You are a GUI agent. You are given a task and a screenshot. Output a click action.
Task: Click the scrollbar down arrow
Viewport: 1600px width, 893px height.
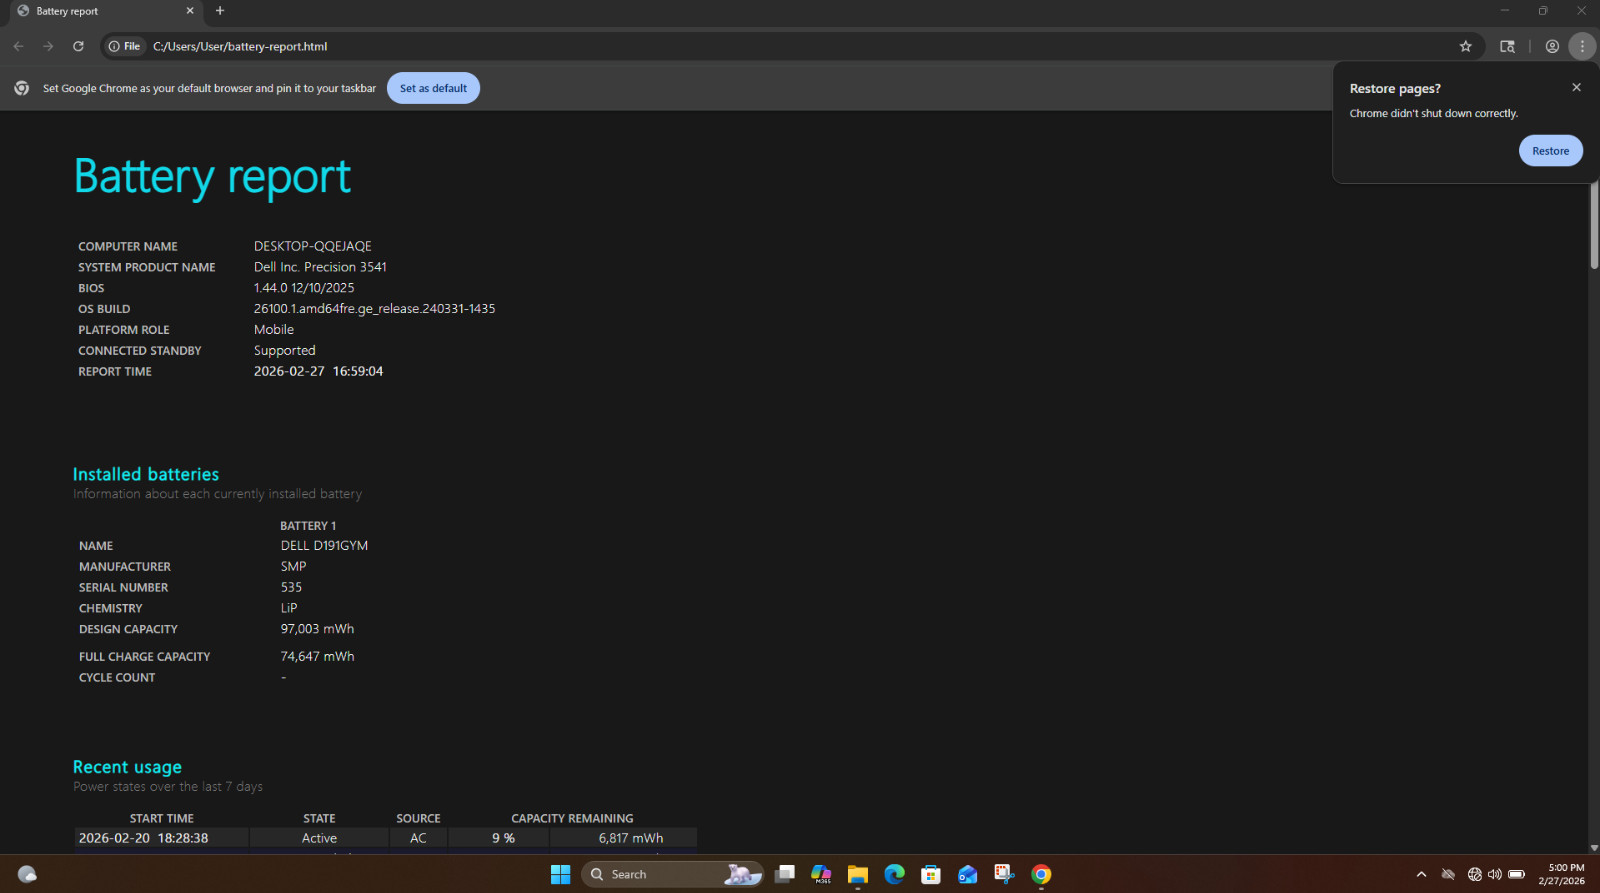pyautogui.click(x=1594, y=848)
